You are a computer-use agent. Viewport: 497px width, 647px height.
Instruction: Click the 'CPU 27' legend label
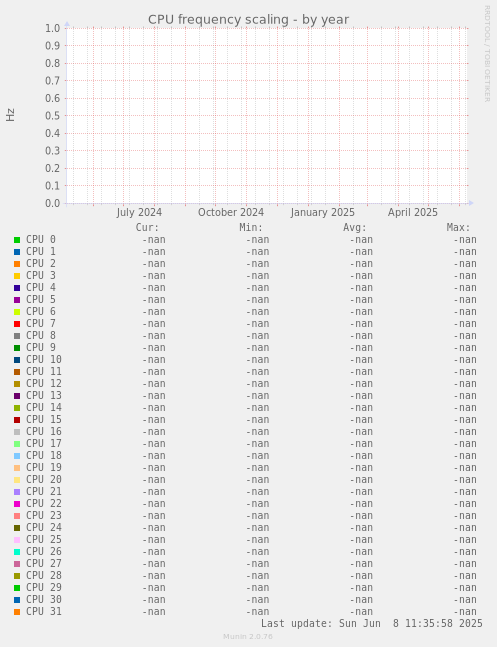[44, 563]
